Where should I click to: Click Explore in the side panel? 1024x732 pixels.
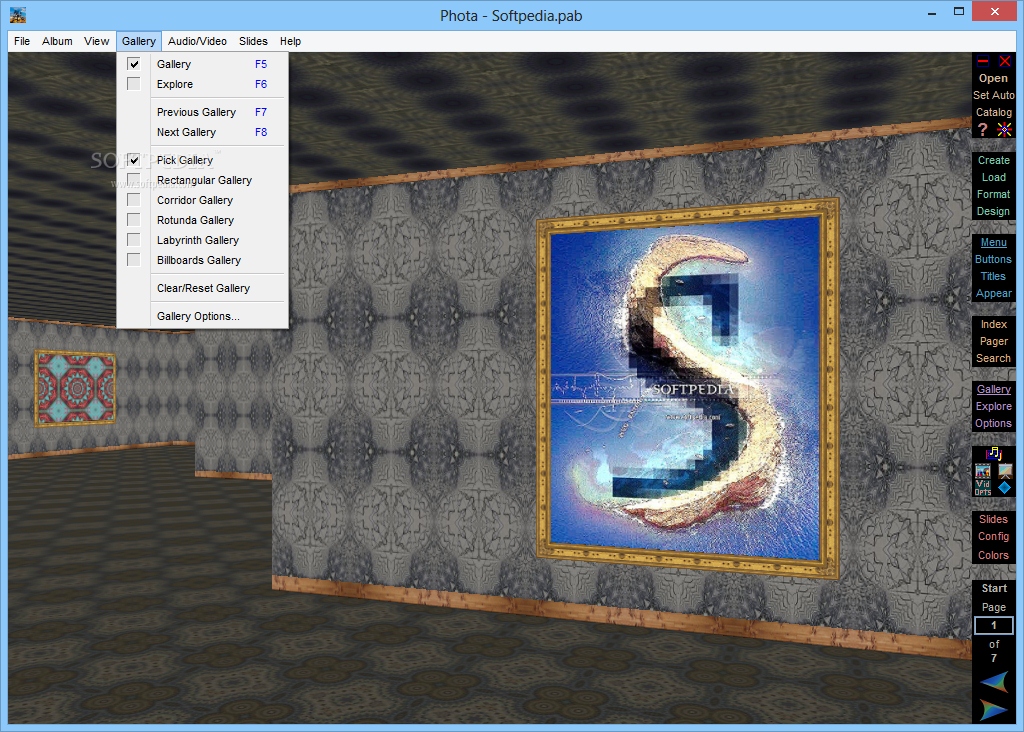993,406
